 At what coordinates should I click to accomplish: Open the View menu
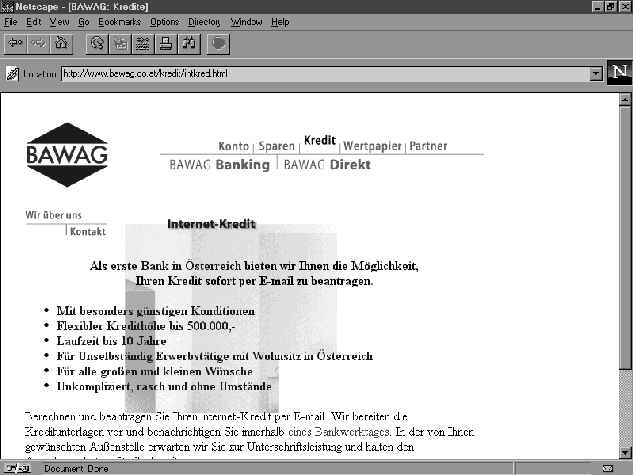[59, 22]
